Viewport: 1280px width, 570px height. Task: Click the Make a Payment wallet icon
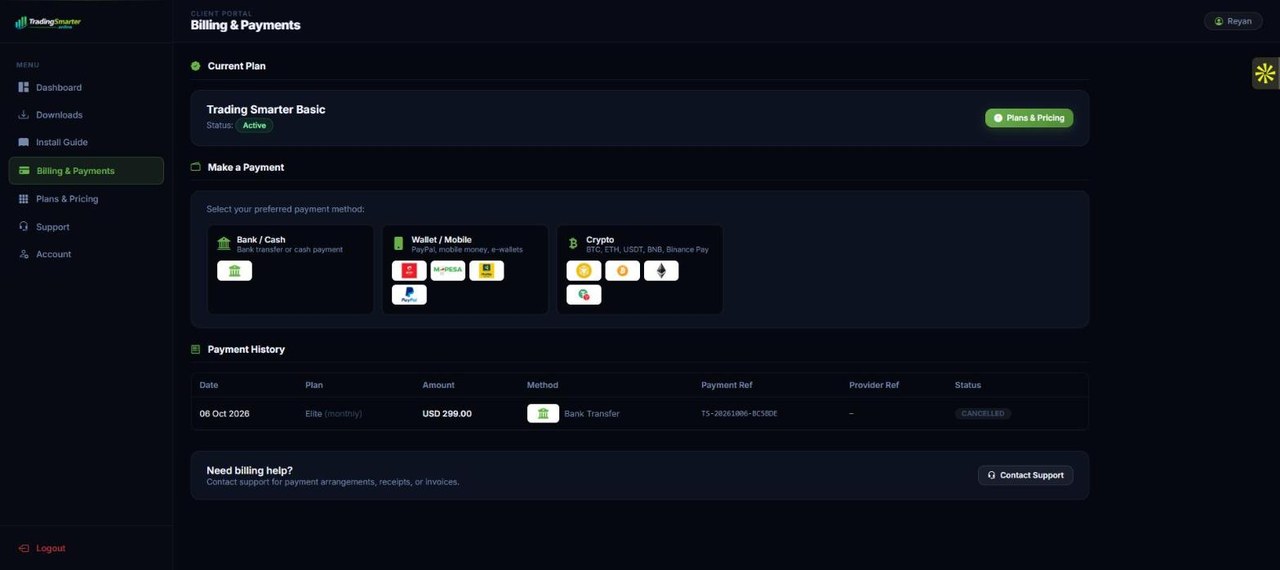[x=196, y=167]
